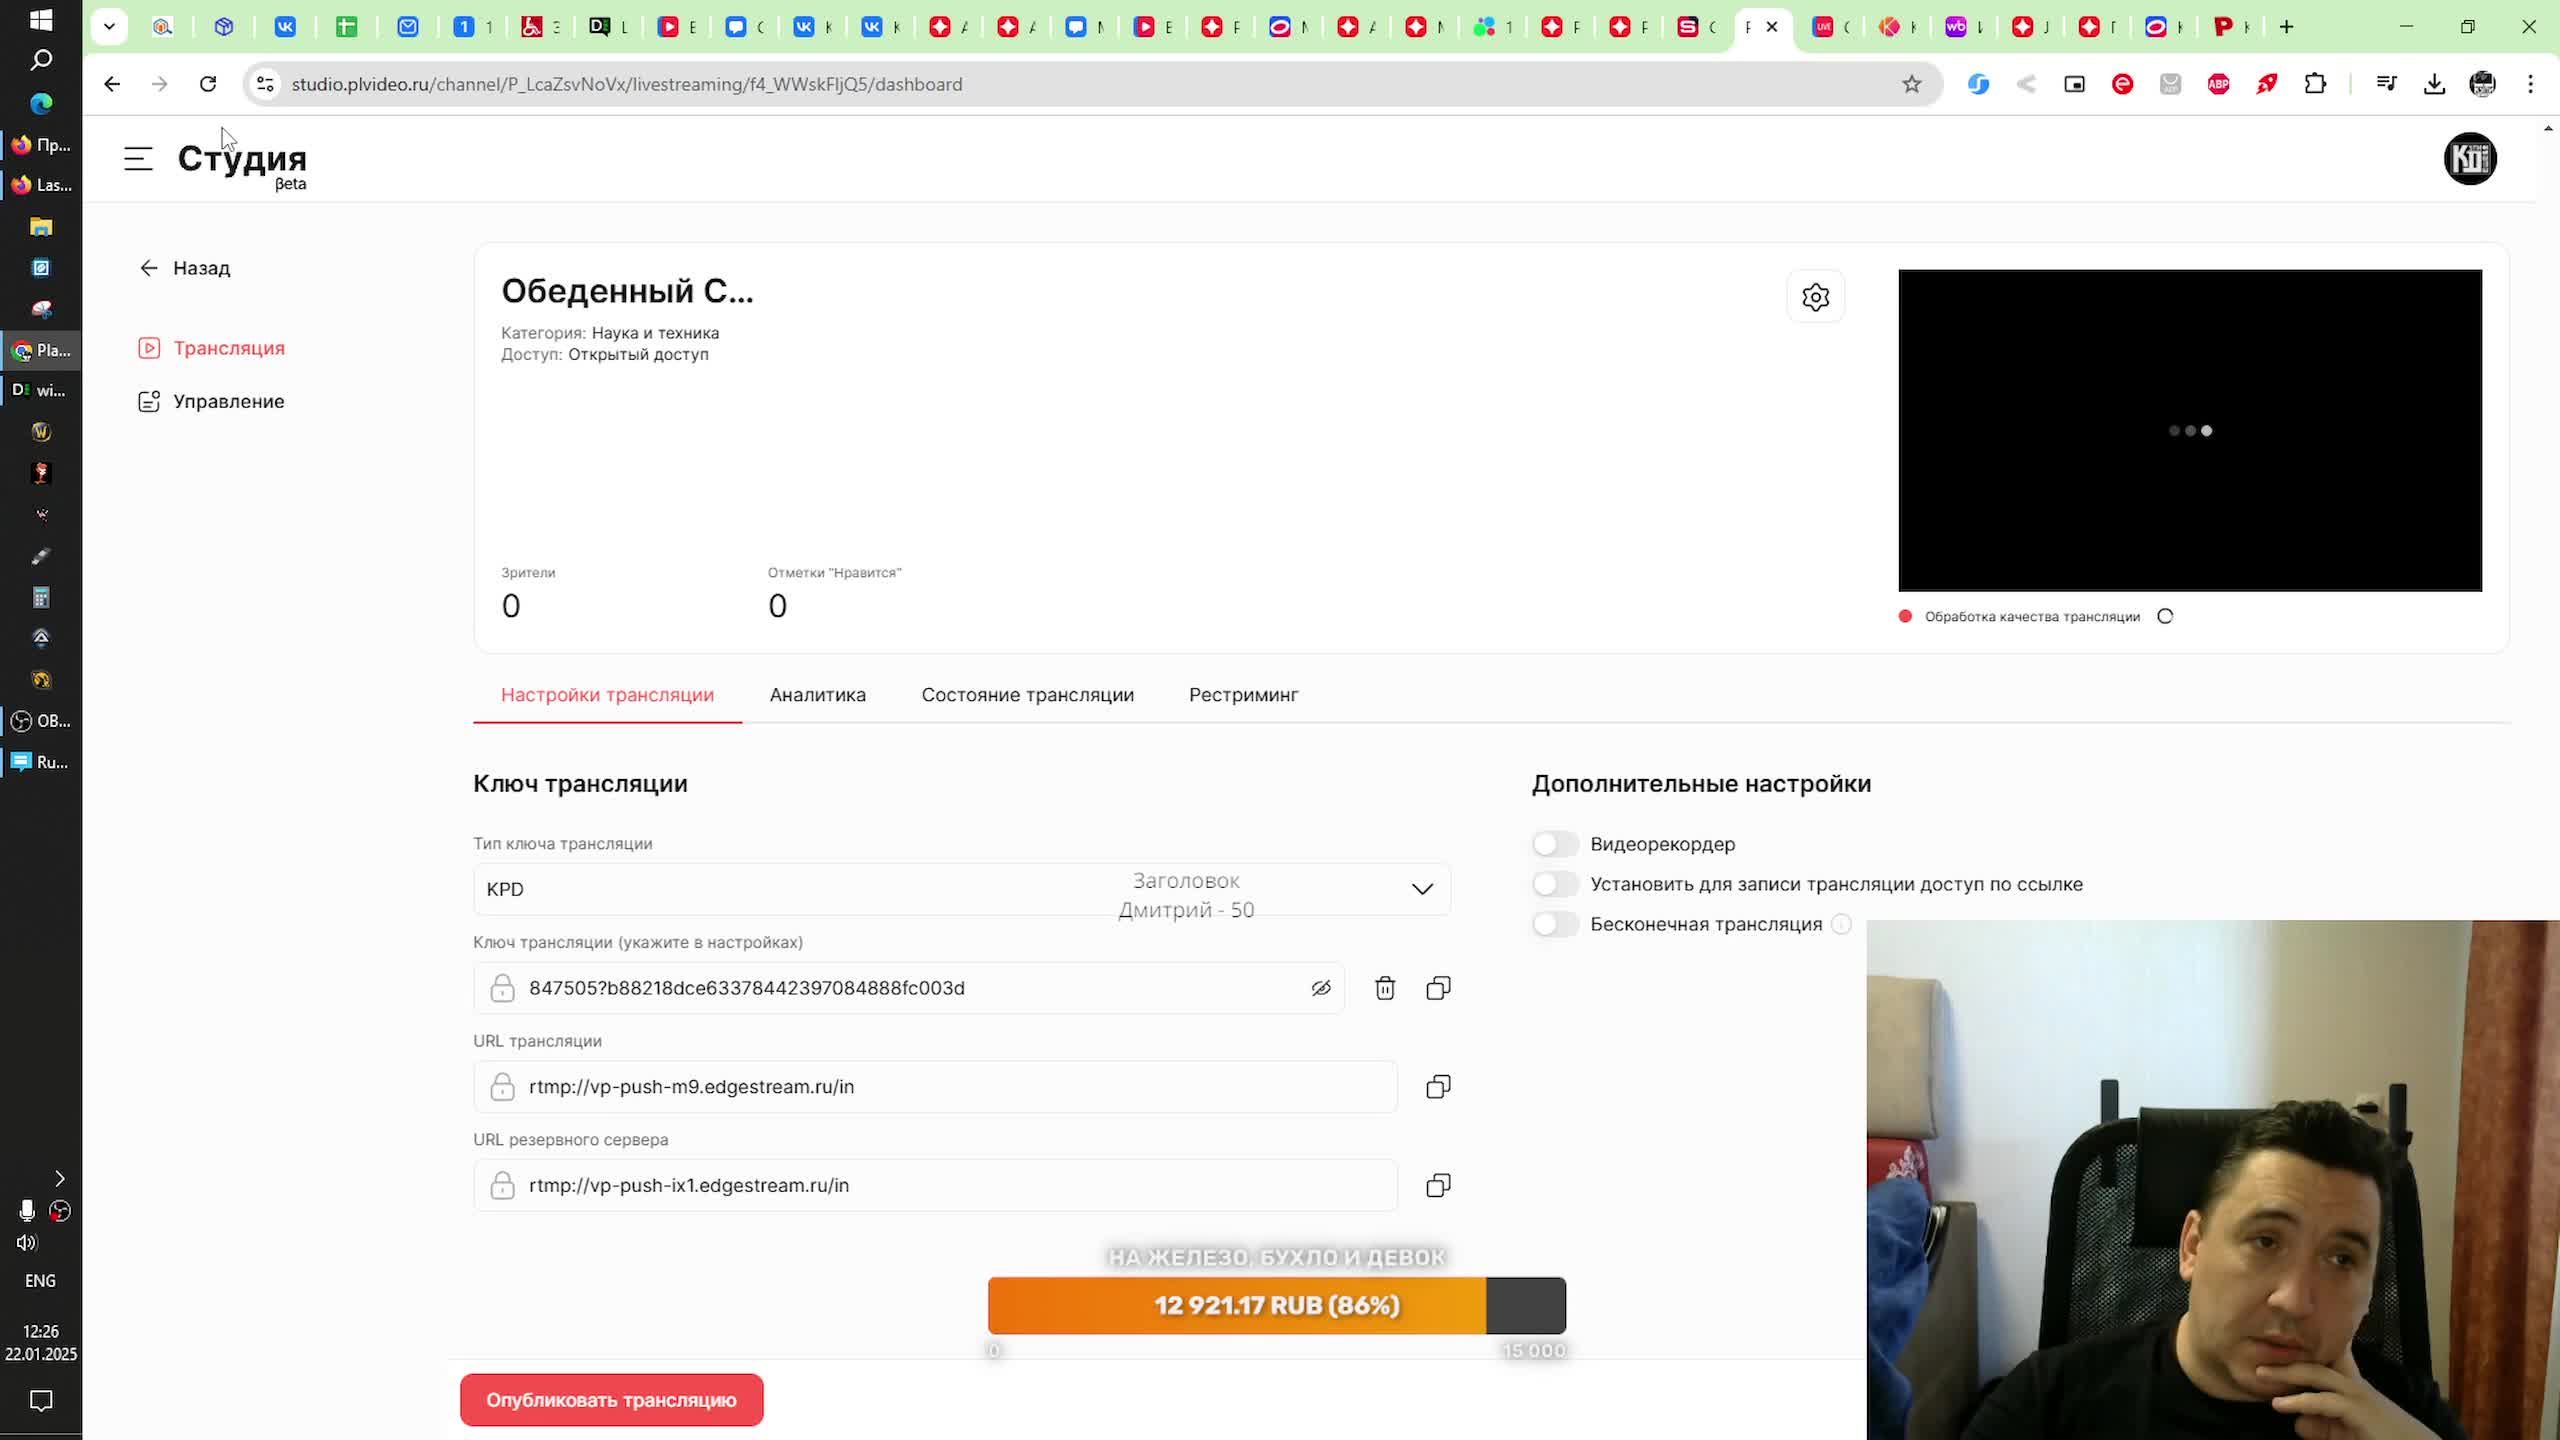Switch to the Аналитика tab
The image size is (2560, 1440).
pos(817,695)
